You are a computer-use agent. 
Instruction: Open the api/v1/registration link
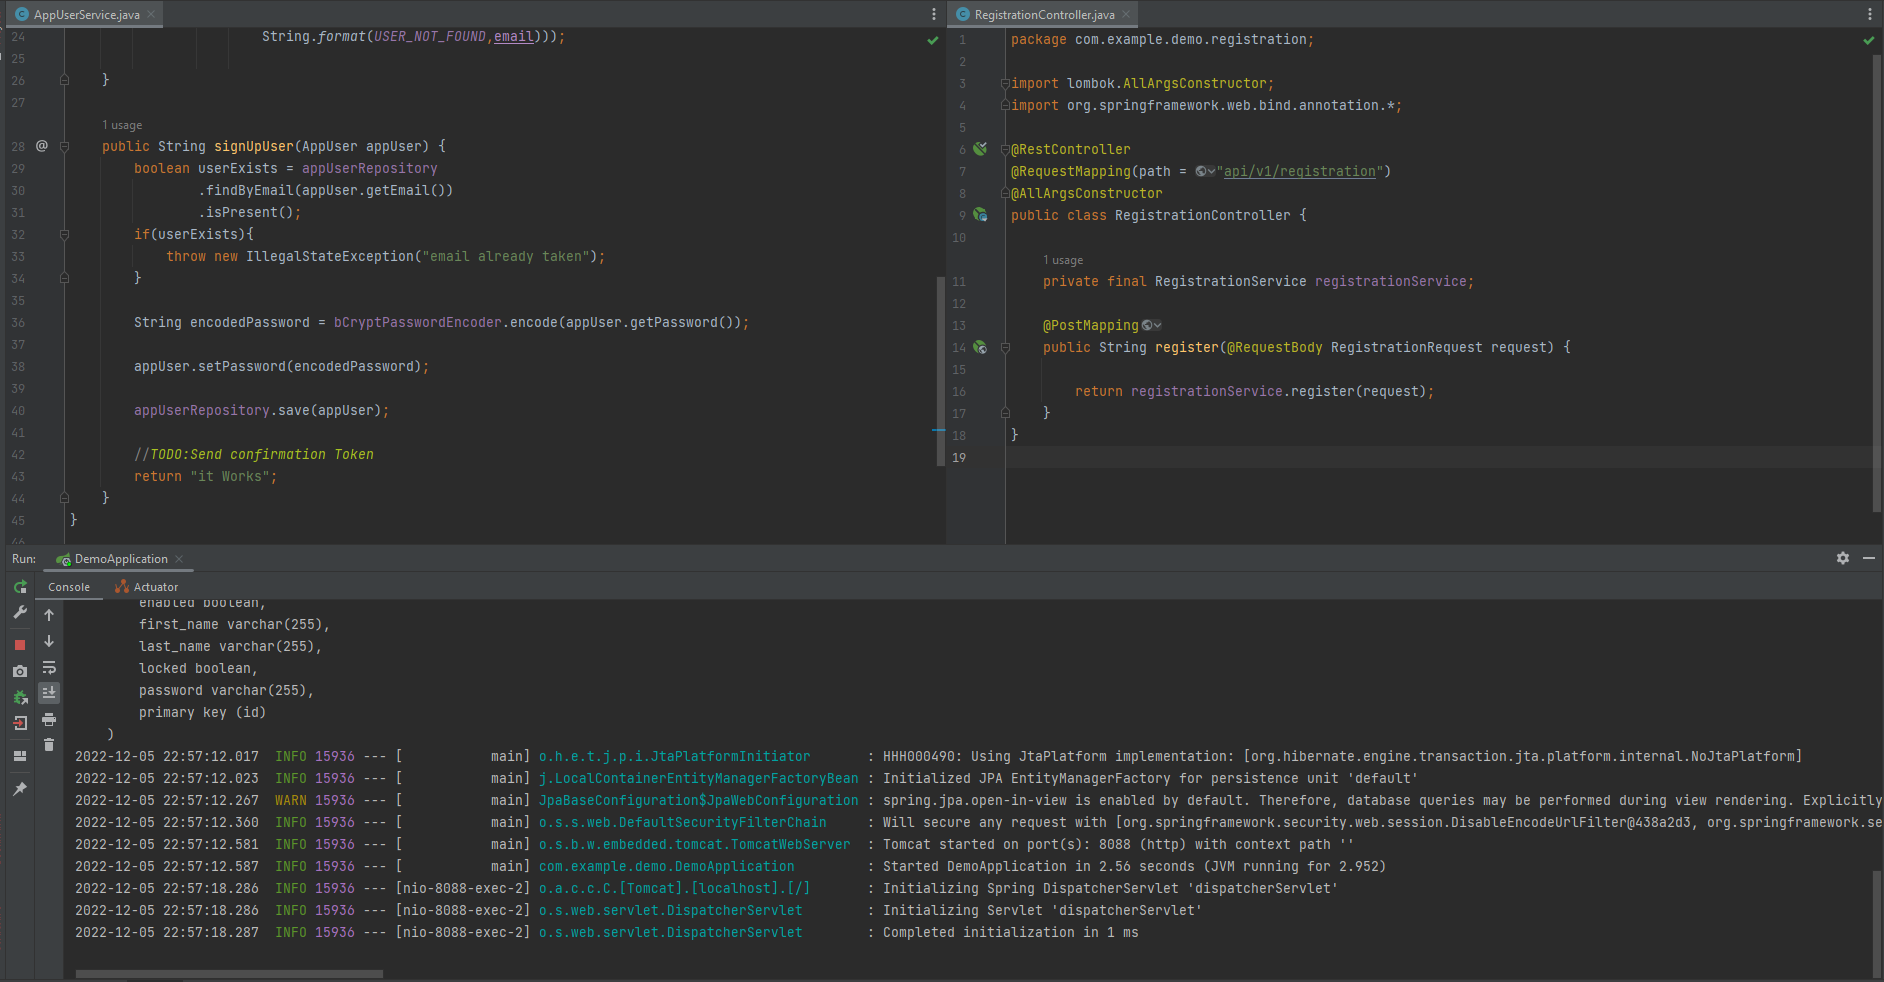pyautogui.click(x=1299, y=171)
